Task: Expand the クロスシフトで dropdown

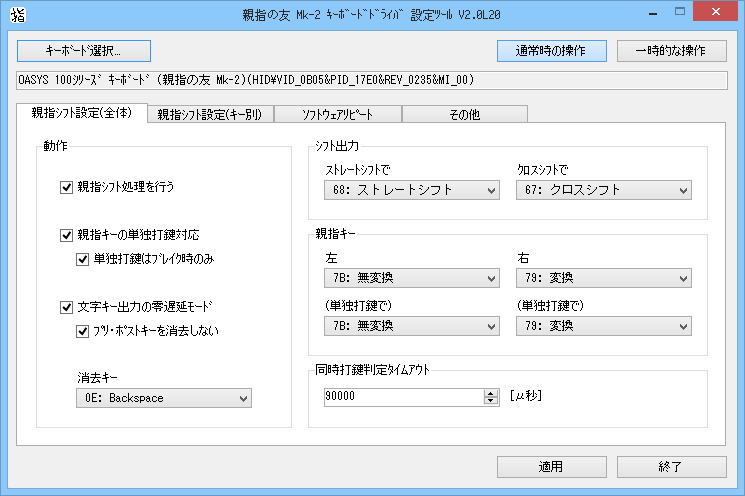Action: 603,190
